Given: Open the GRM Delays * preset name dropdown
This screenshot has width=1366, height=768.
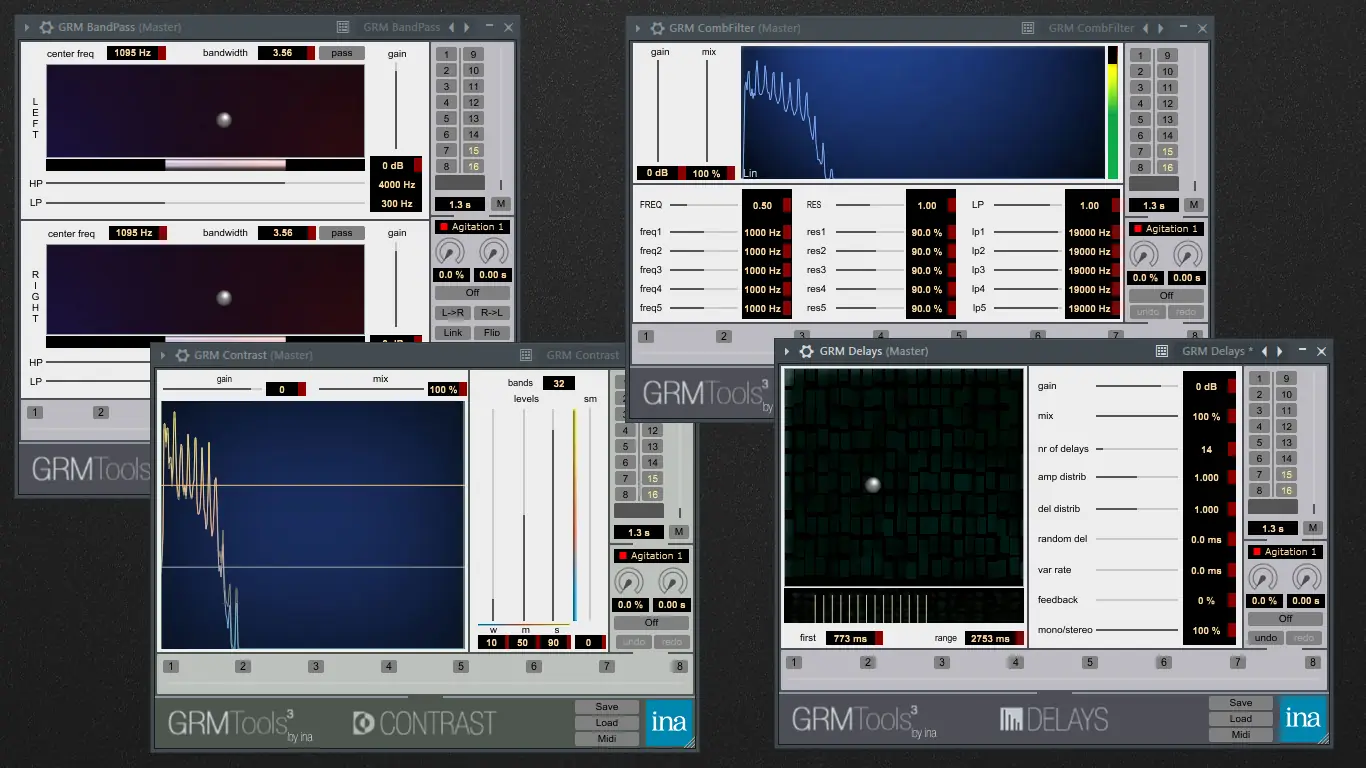Looking at the screenshot, I should (x=1218, y=351).
